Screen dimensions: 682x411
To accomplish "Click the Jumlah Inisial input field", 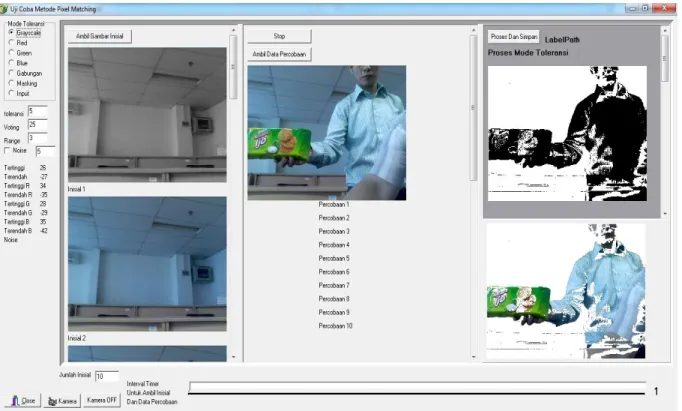I will click(107, 376).
